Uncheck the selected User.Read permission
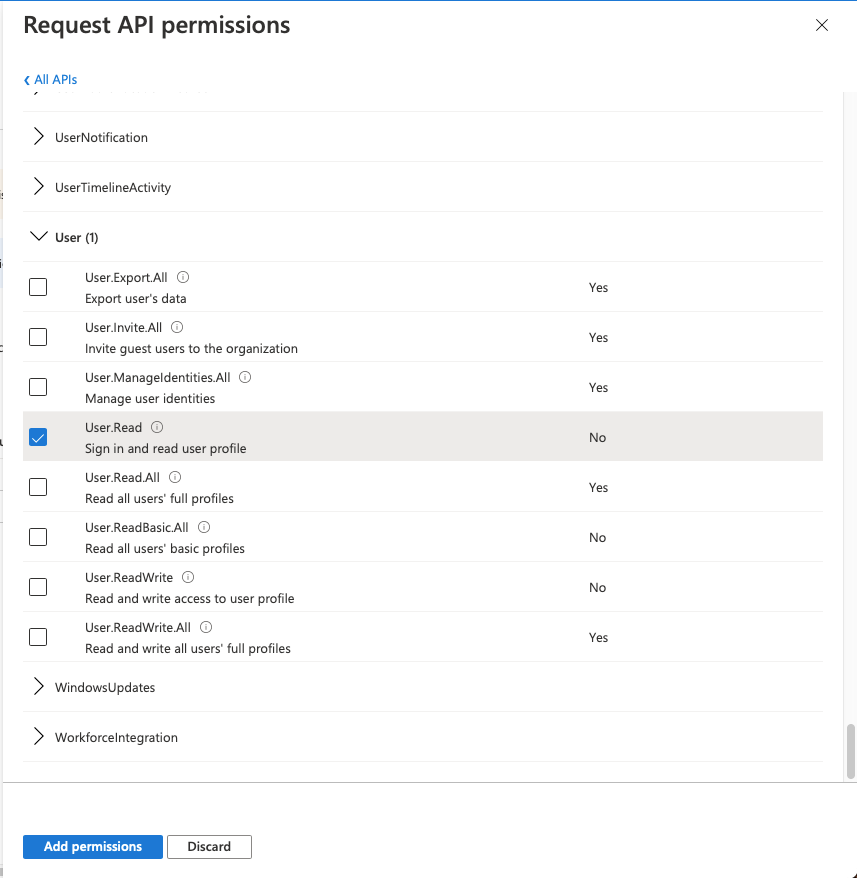 [x=38, y=436]
